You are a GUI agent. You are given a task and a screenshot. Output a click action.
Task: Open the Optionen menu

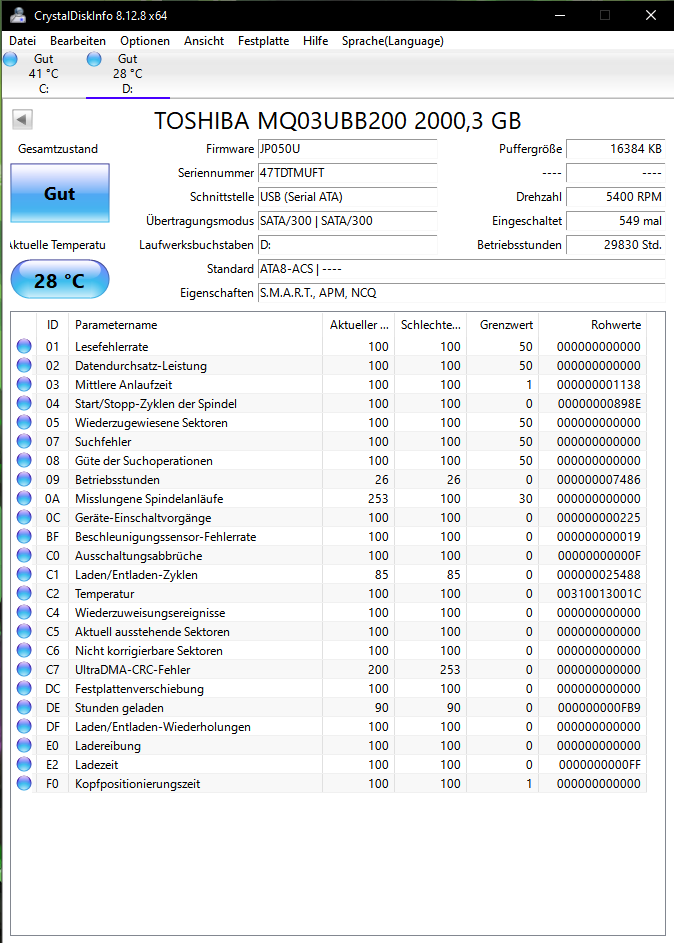pos(145,41)
